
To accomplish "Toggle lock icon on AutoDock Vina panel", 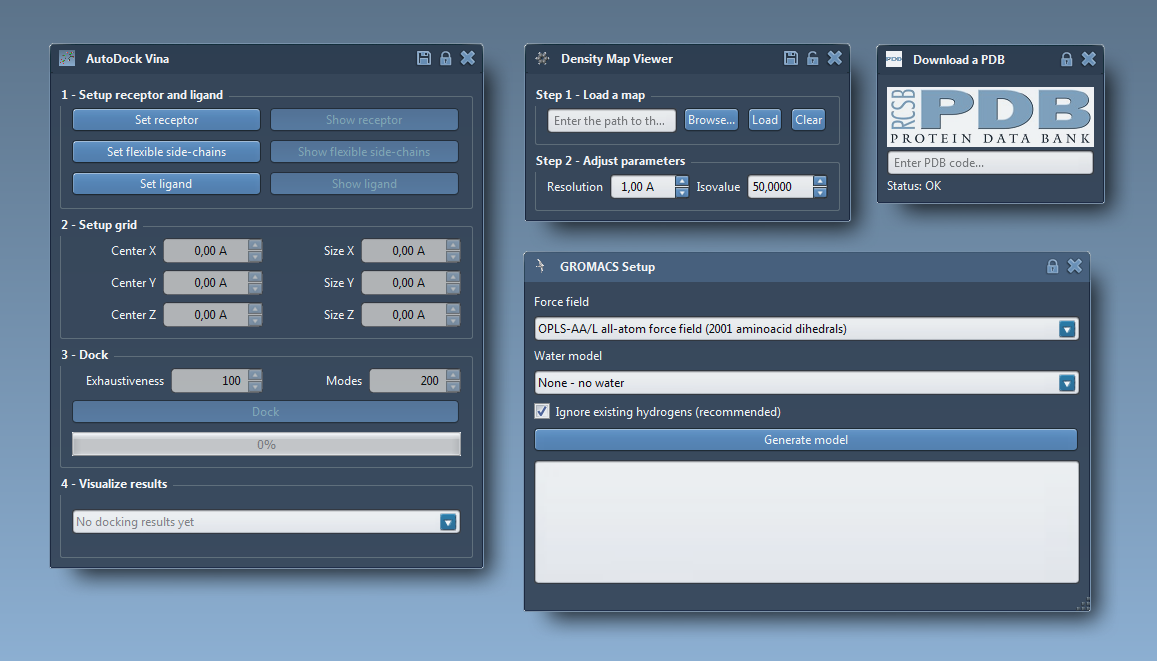I will (446, 58).
